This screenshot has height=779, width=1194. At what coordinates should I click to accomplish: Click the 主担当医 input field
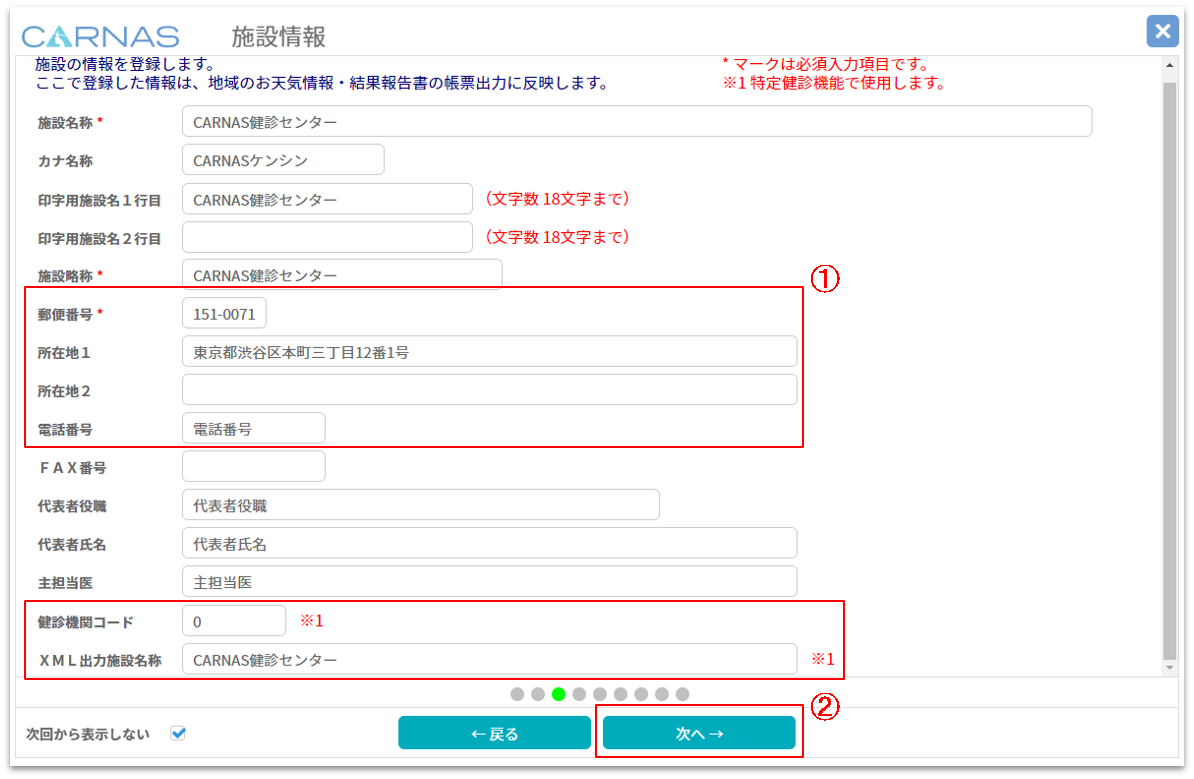(x=490, y=582)
